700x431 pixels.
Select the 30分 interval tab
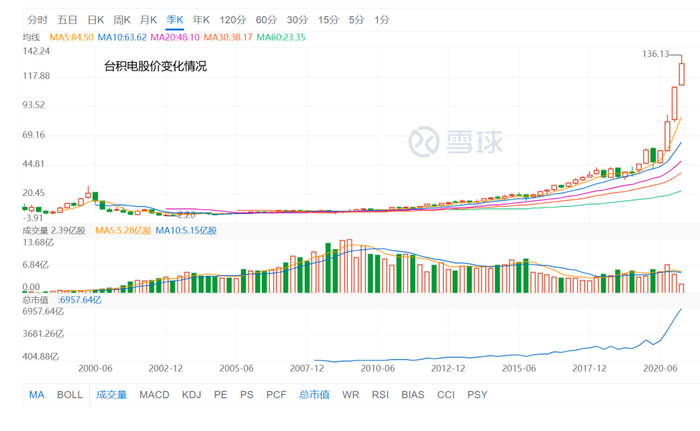[297, 20]
